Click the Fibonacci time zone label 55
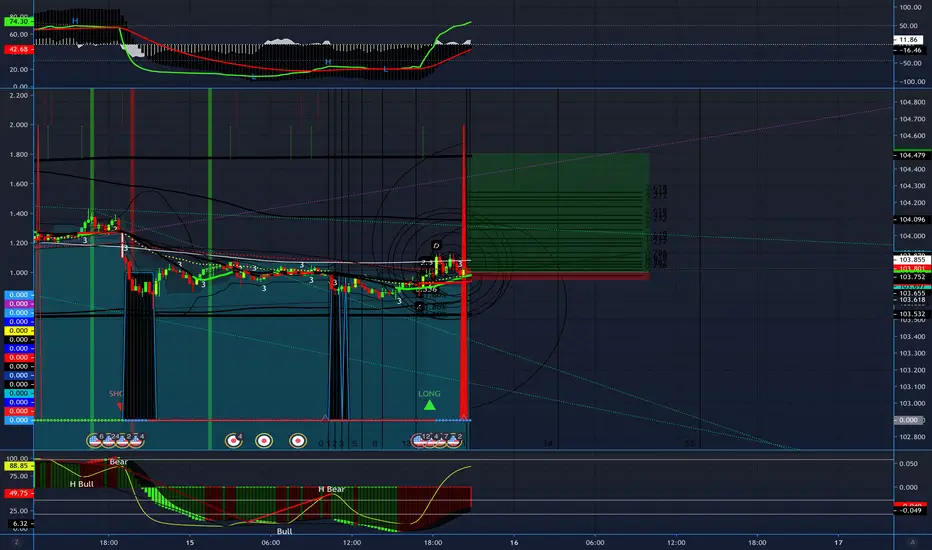 coord(689,444)
